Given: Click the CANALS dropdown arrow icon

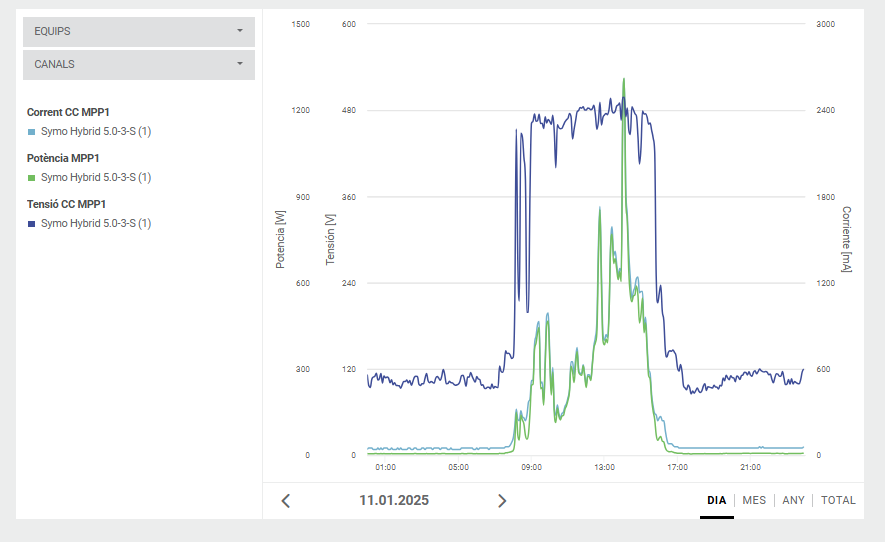Looking at the screenshot, I should pos(240,64).
